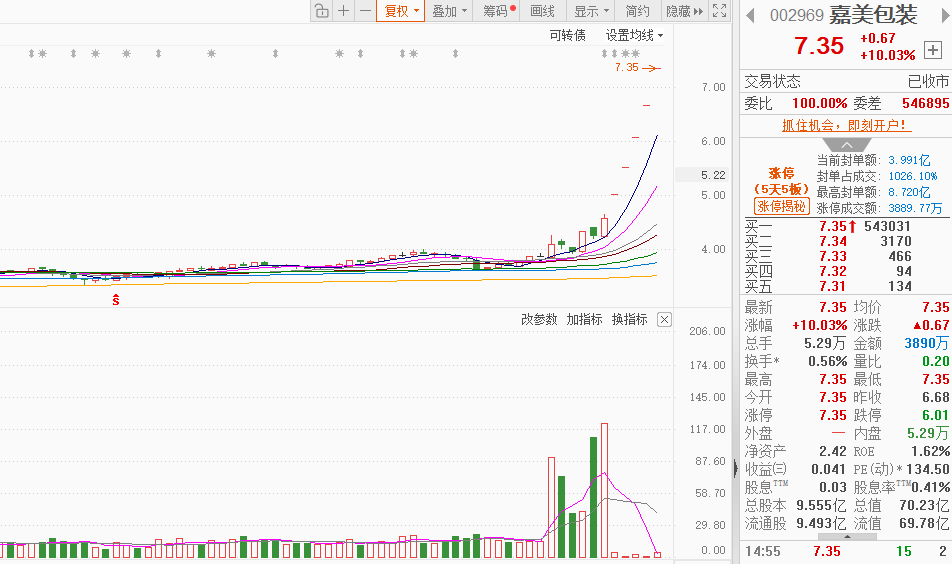Click the stock name 嘉美包装

(873, 15)
